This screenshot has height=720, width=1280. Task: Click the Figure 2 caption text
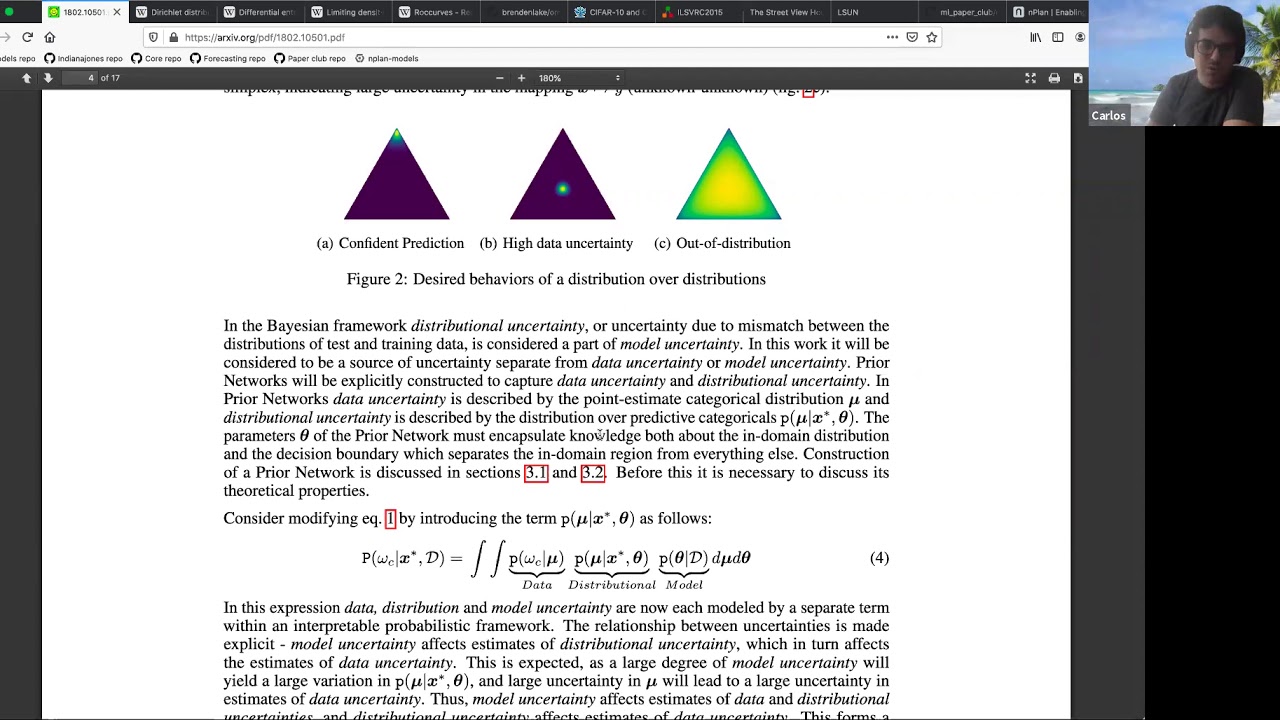(556, 279)
